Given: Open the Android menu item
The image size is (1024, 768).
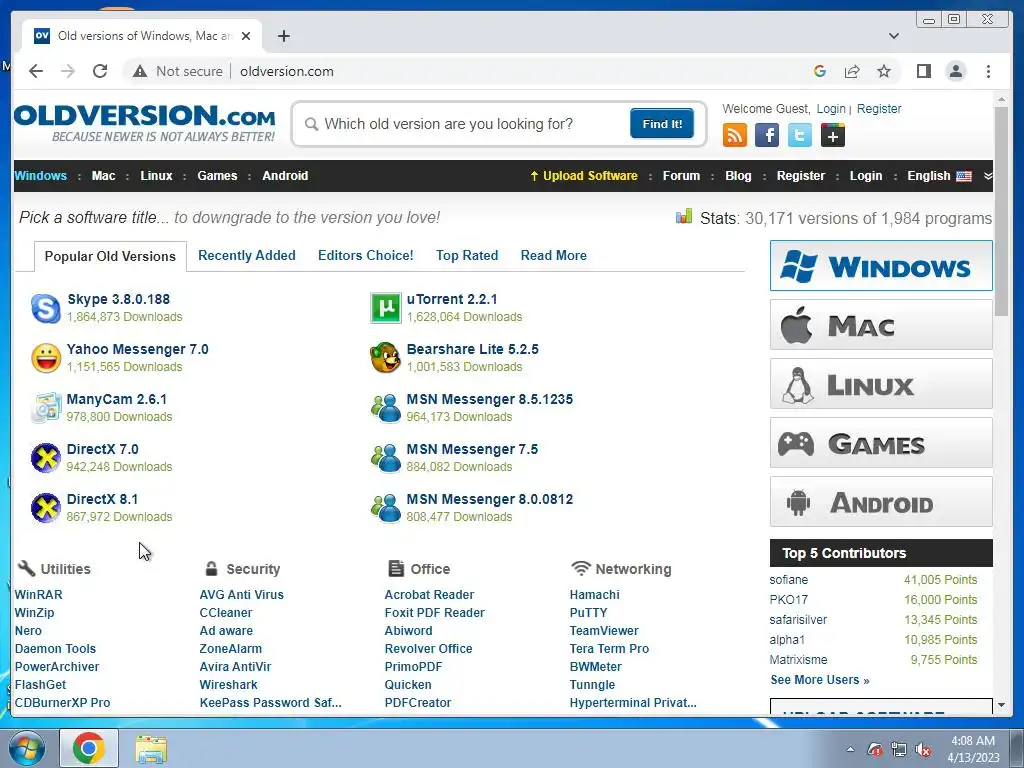Looking at the screenshot, I should [285, 176].
